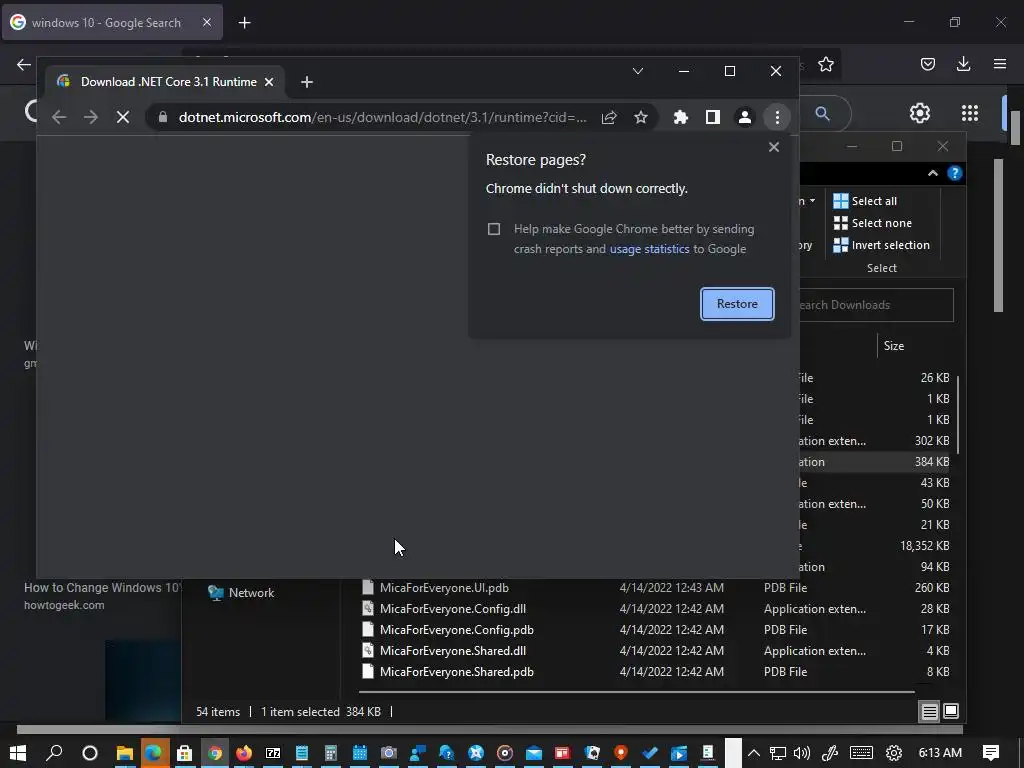Click the Restore button
The width and height of the screenshot is (1024, 768).
pyautogui.click(x=737, y=304)
